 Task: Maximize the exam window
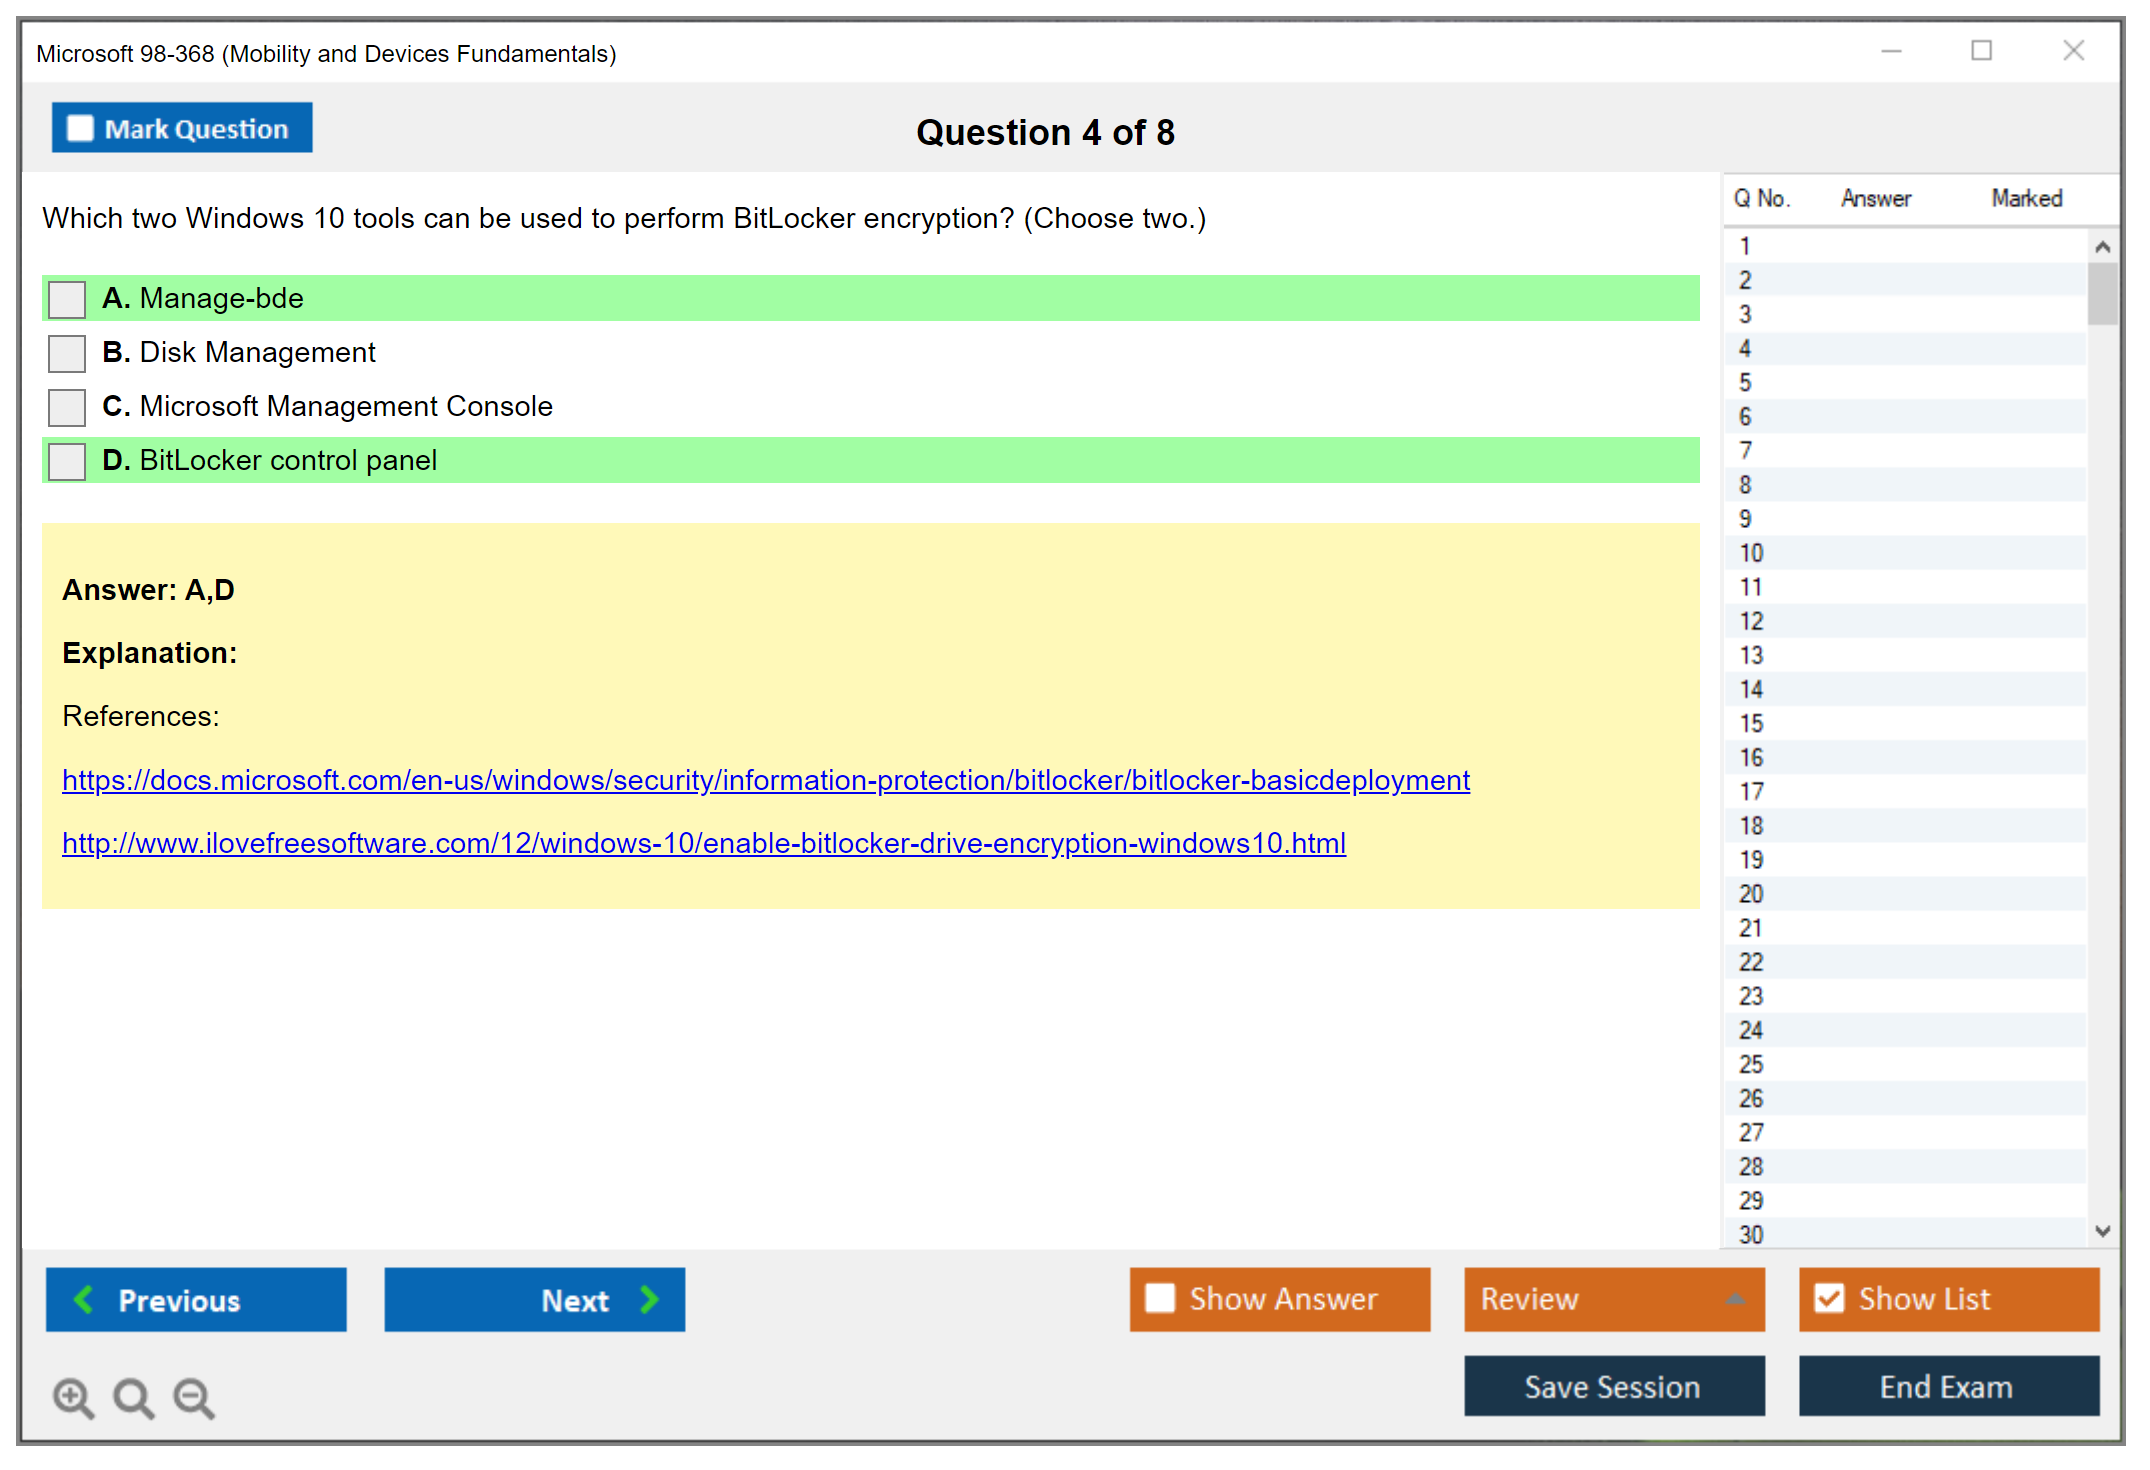pos(1981,51)
